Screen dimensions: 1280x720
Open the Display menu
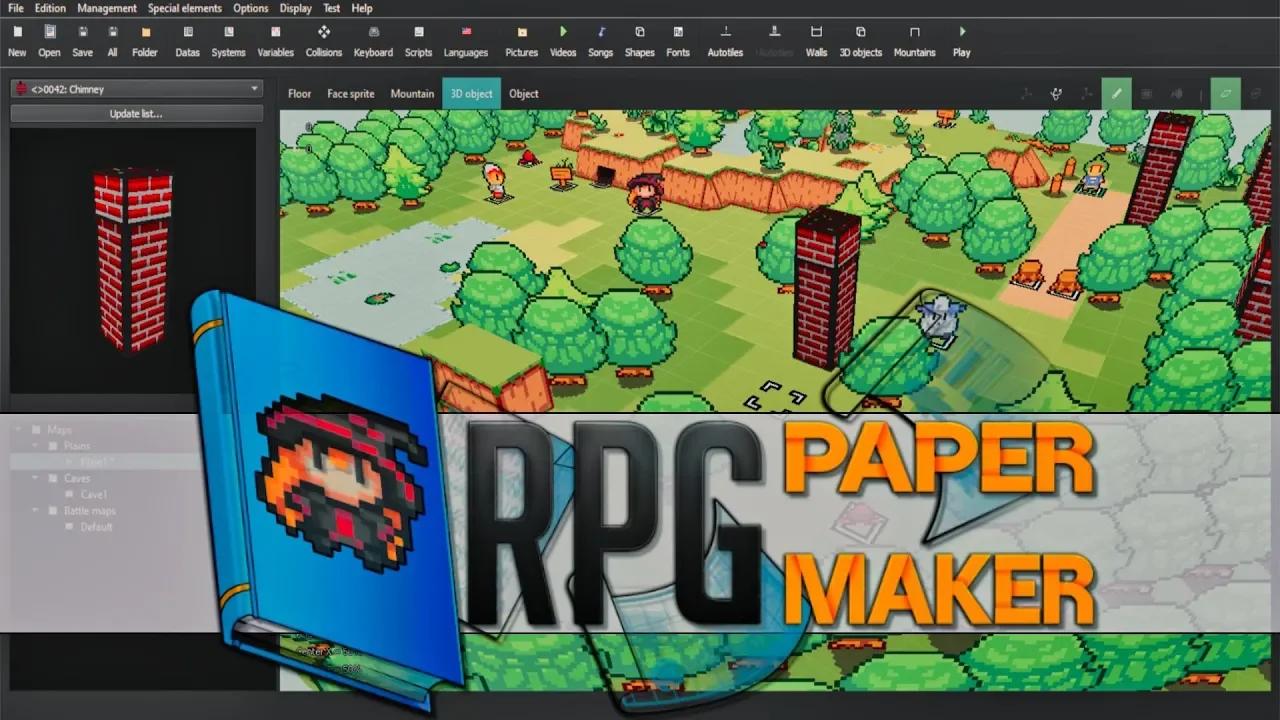pos(295,8)
